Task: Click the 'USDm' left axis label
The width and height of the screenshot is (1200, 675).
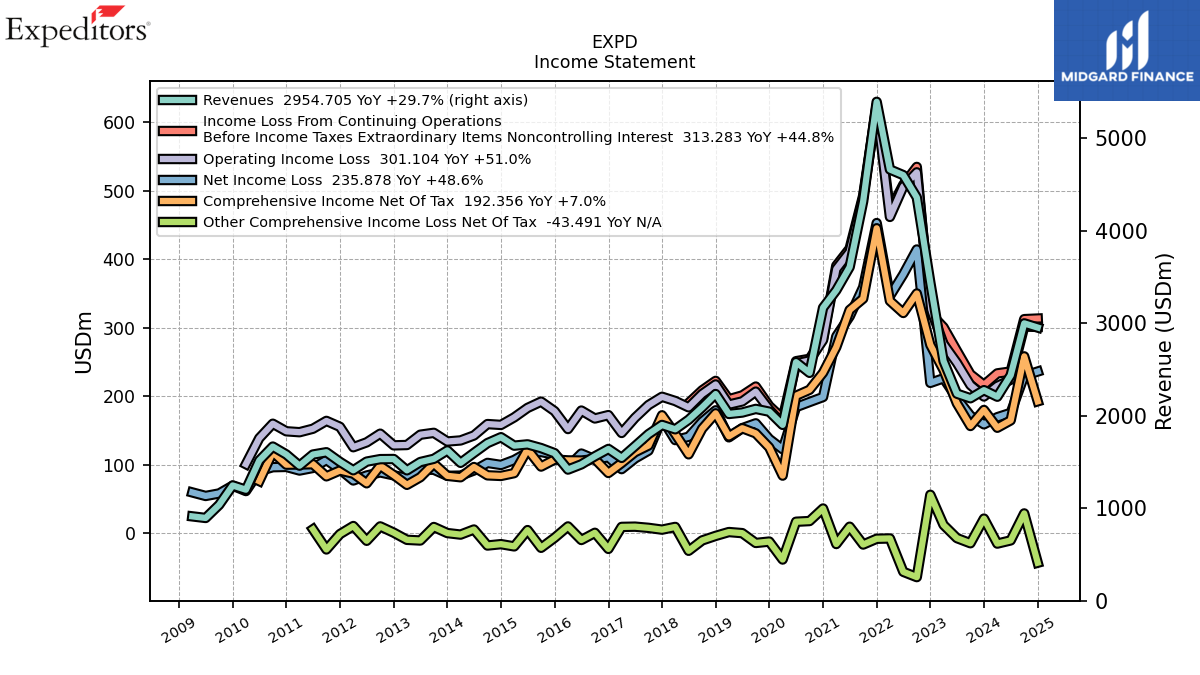Action: point(84,343)
